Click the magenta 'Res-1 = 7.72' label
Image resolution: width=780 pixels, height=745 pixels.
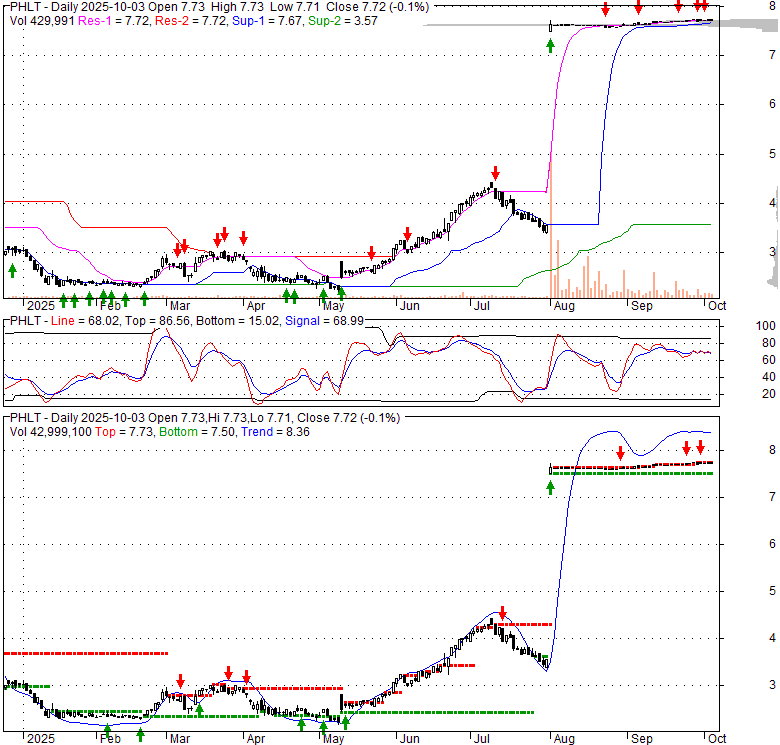click(x=114, y=21)
